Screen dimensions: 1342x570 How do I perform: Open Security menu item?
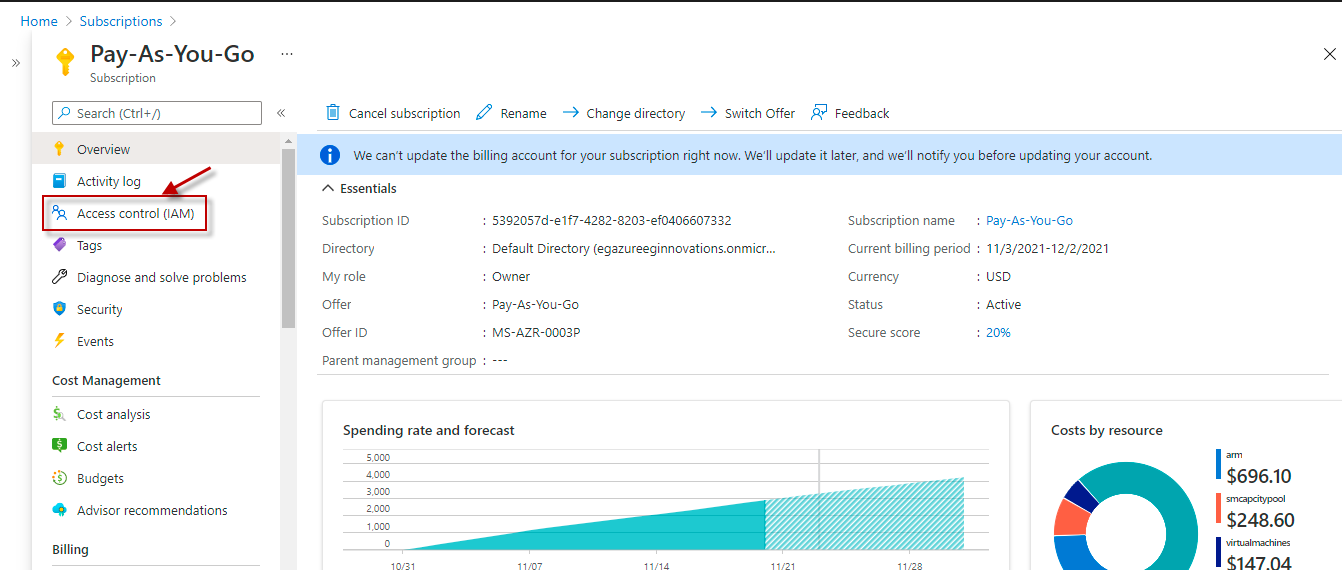(156, 309)
